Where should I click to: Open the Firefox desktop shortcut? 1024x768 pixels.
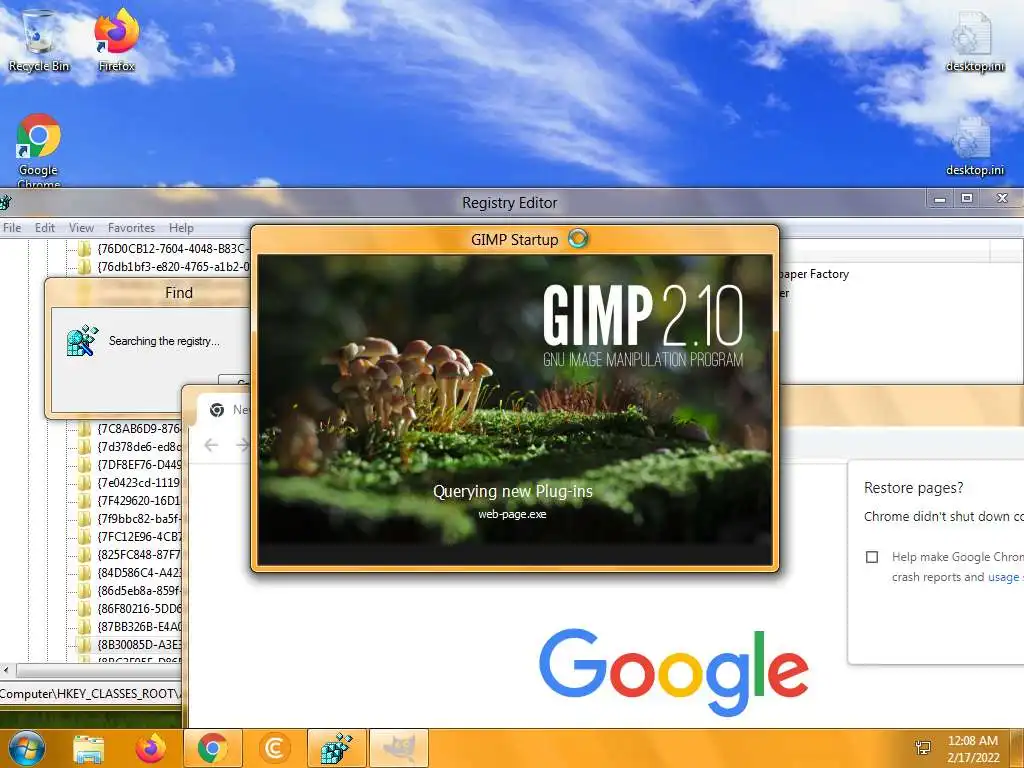coord(116,40)
